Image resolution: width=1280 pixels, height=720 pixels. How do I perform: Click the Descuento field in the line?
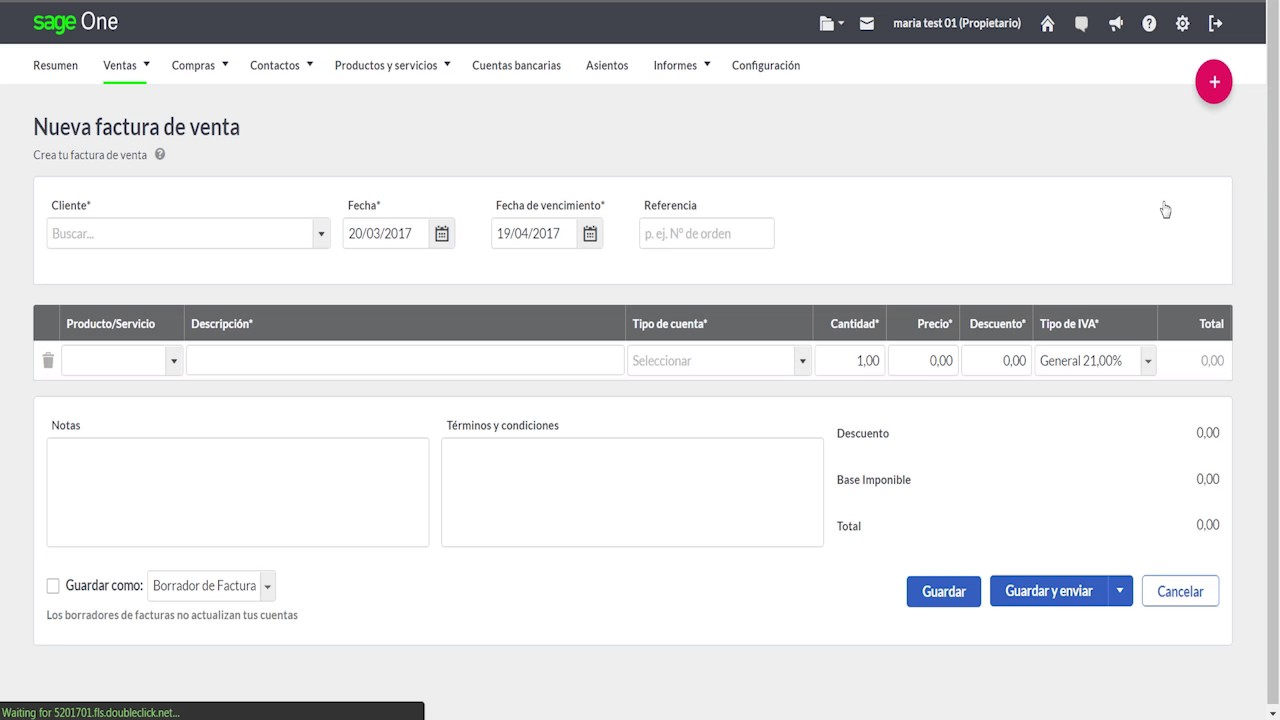pos(996,361)
